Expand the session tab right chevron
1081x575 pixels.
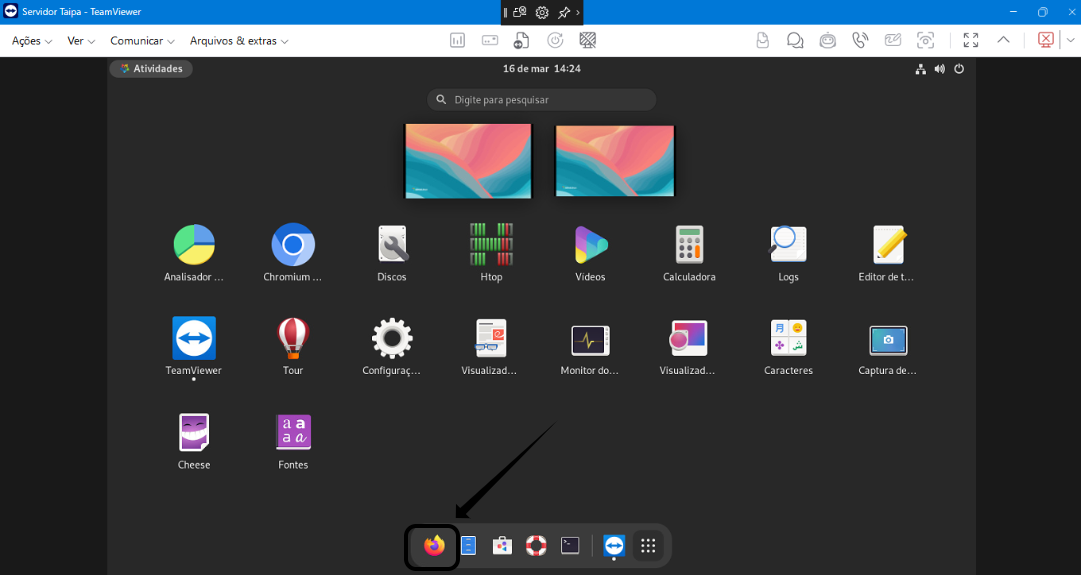click(x=578, y=12)
